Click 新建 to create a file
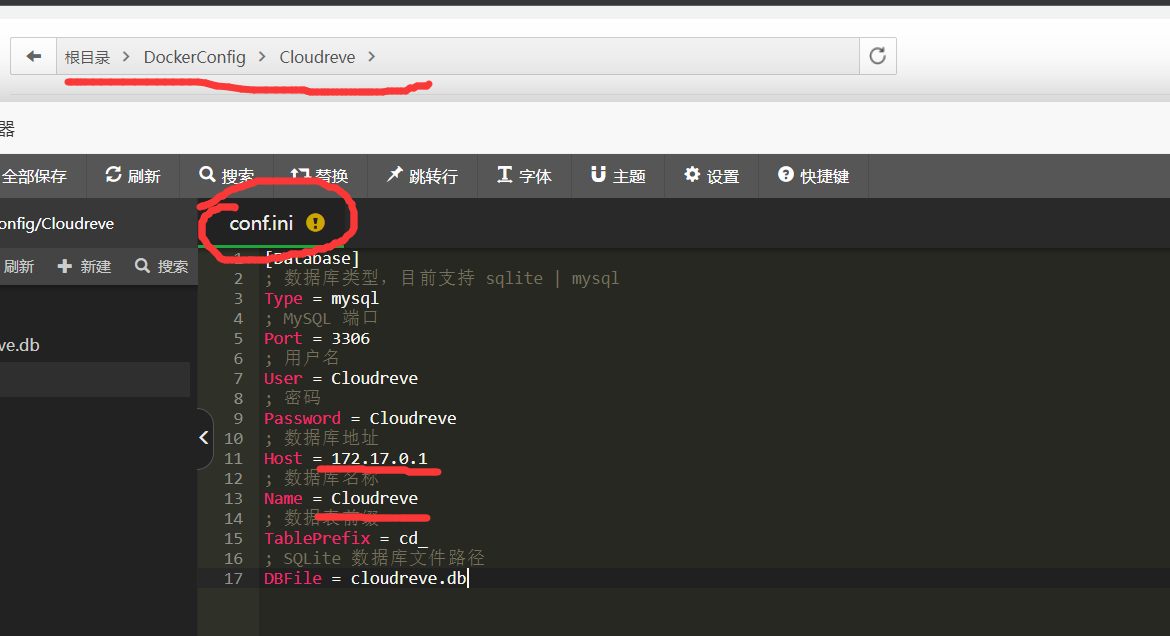 coord(84,266)
